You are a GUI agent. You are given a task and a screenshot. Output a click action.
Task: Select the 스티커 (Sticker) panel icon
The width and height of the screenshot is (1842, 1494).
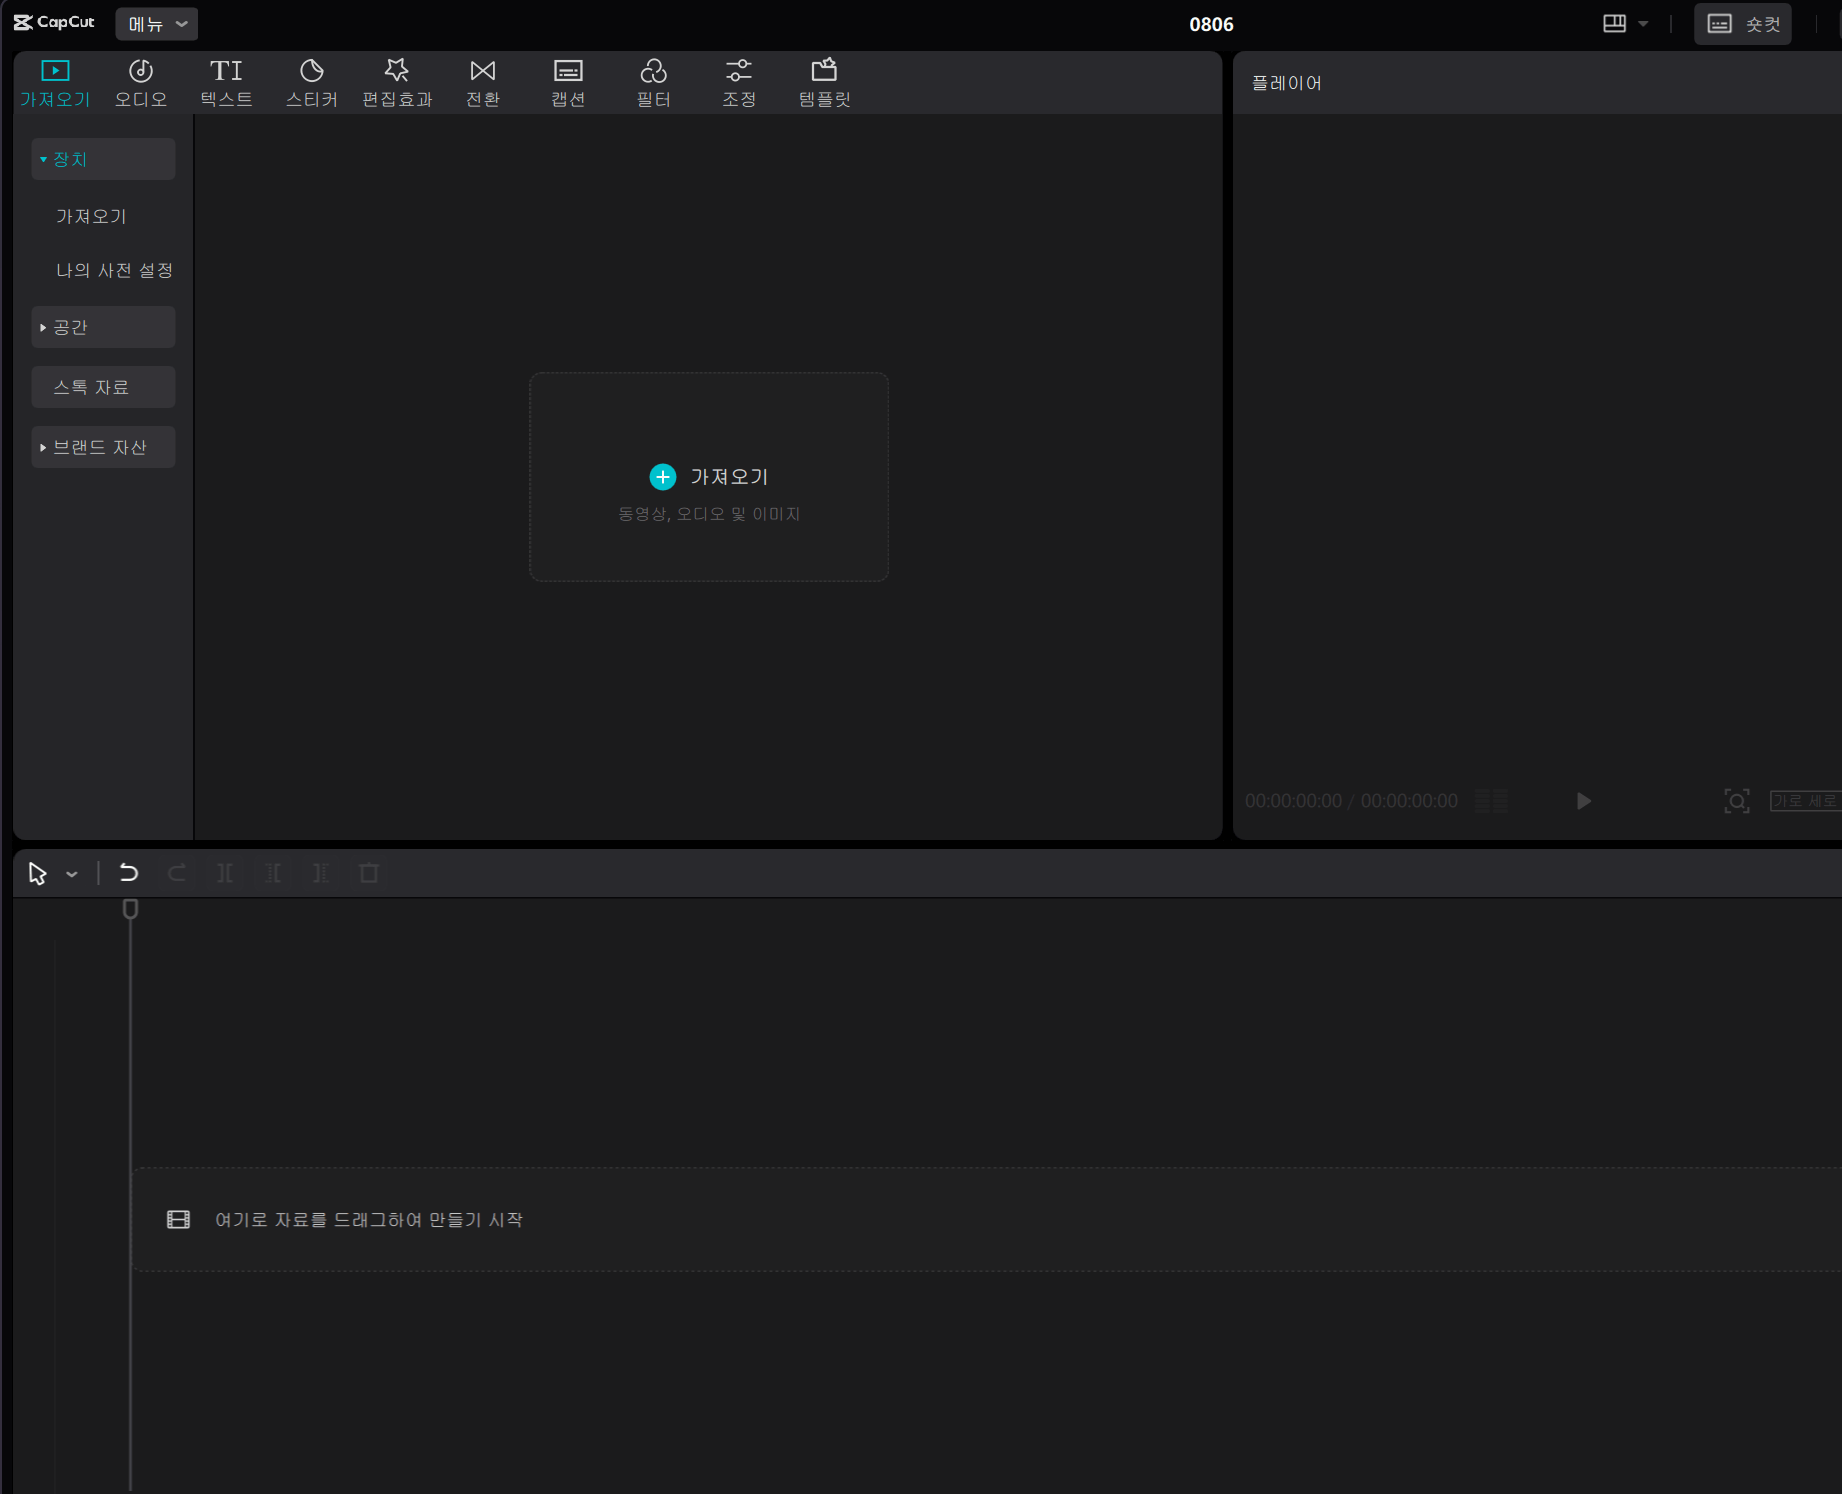click(311, 82)
